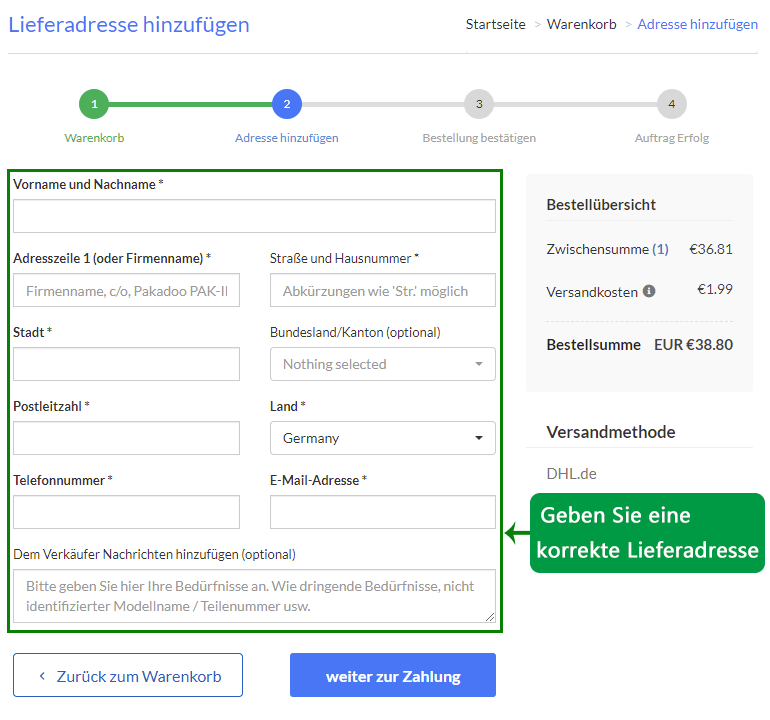Image resolution: width=770 pixels, height=720 pixels.
Task: Open the Land dropdown showing Germany
Action: tap(382, 438)
